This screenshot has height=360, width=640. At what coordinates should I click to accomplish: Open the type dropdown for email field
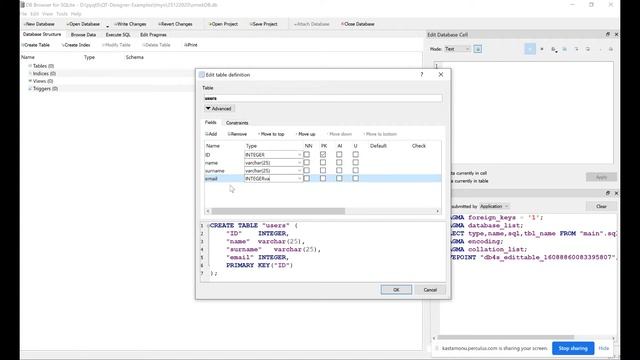(x=299, y=178)
